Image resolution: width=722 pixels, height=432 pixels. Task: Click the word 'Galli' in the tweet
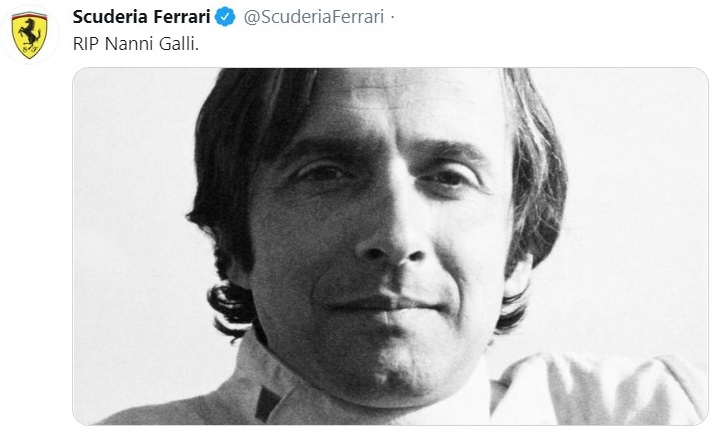(179, 44)
